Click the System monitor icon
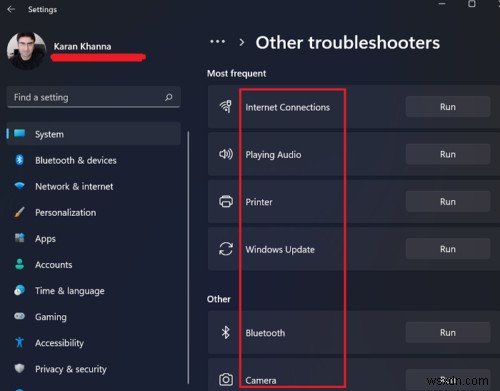Image resolution: width=500 pixels, height=391 pixels. pos(20,133)
